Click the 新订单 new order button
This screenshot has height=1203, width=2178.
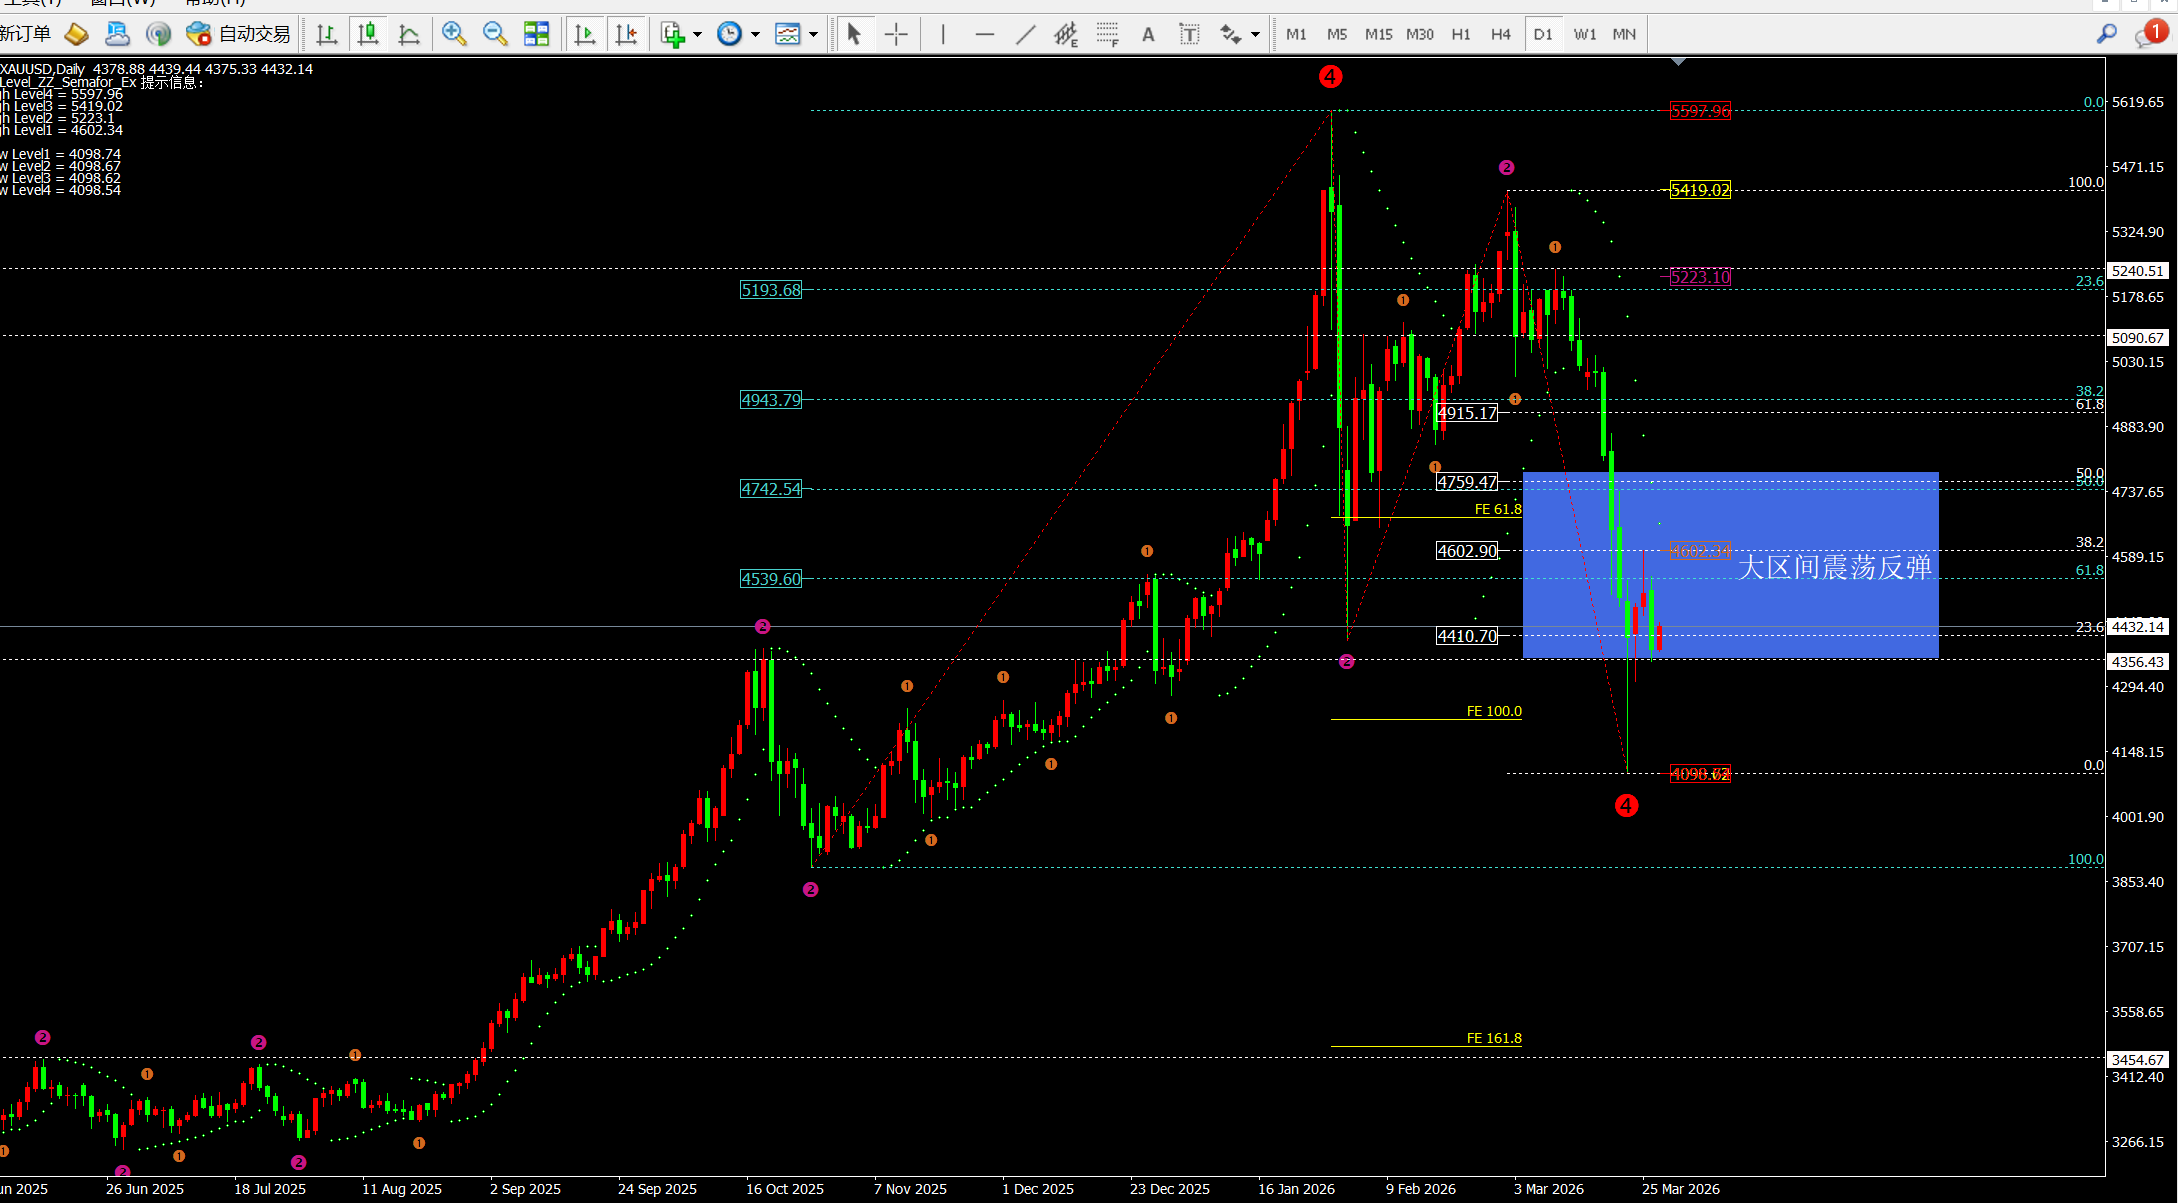[x=26, y=34]
